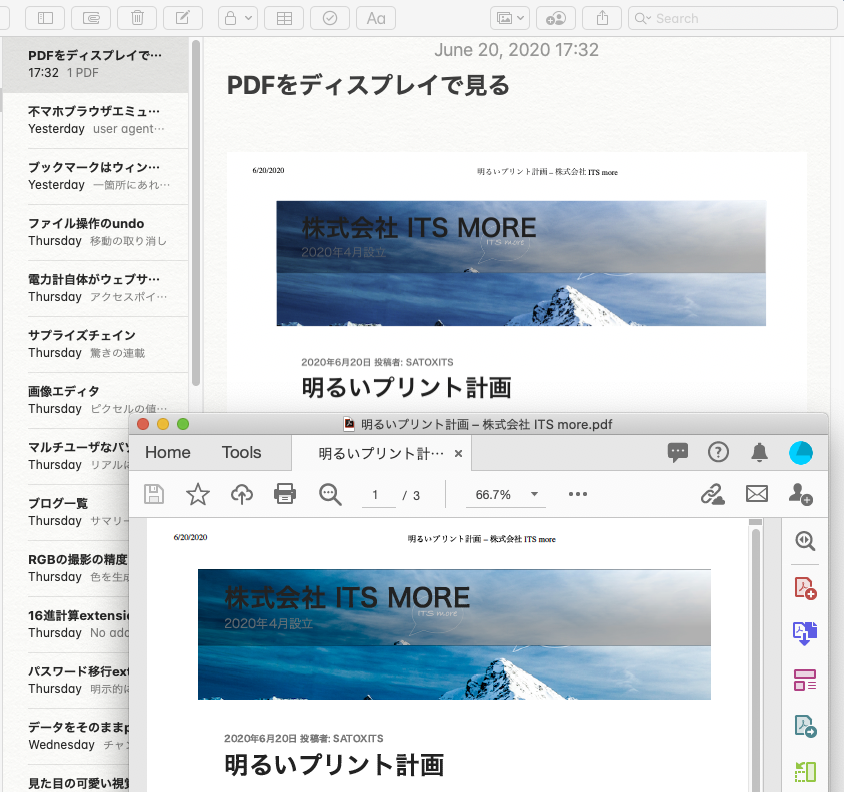Print the PDF using the printer icon
Screen dimensions: 844x792
point(285,494)
